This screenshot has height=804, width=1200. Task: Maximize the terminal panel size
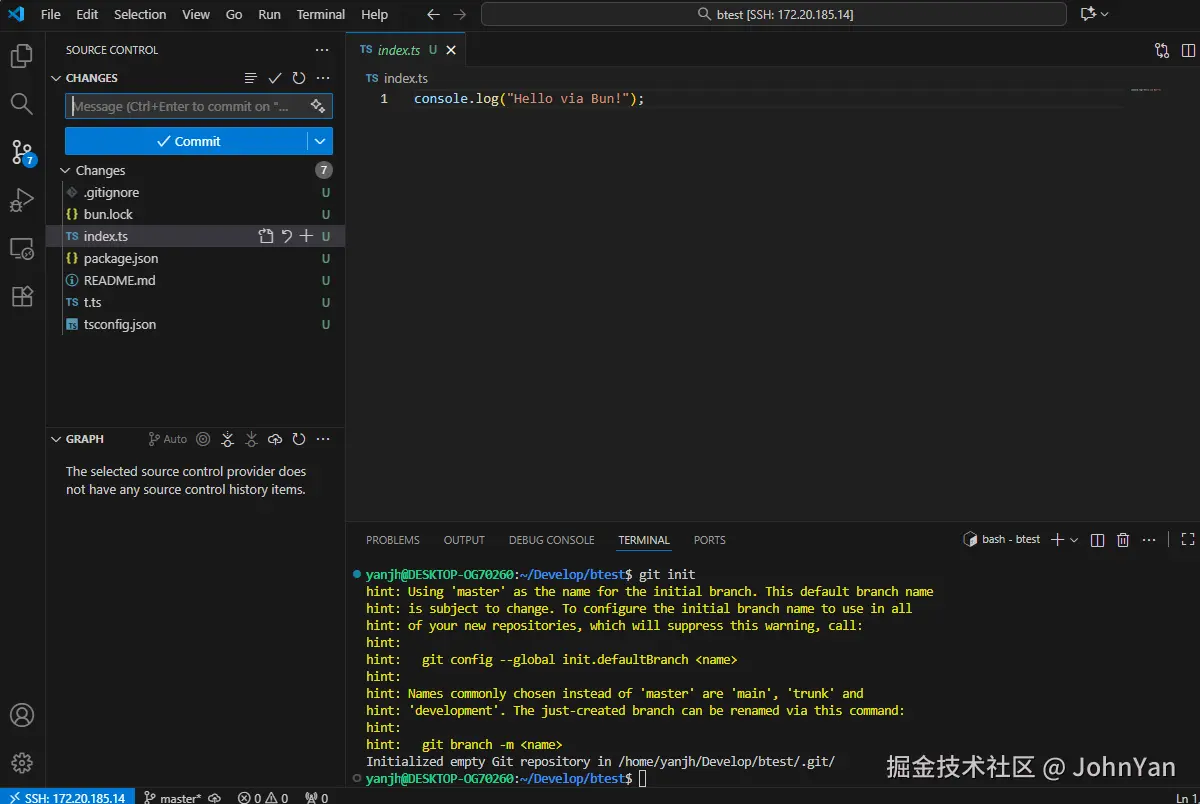tap(1188, 540)
